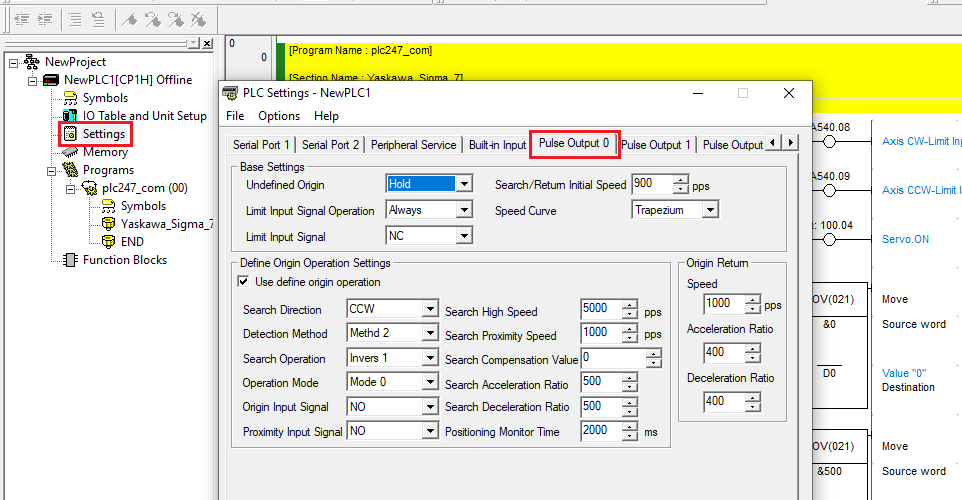Open the Help menu in PLC Settings

tap(326, 116)
